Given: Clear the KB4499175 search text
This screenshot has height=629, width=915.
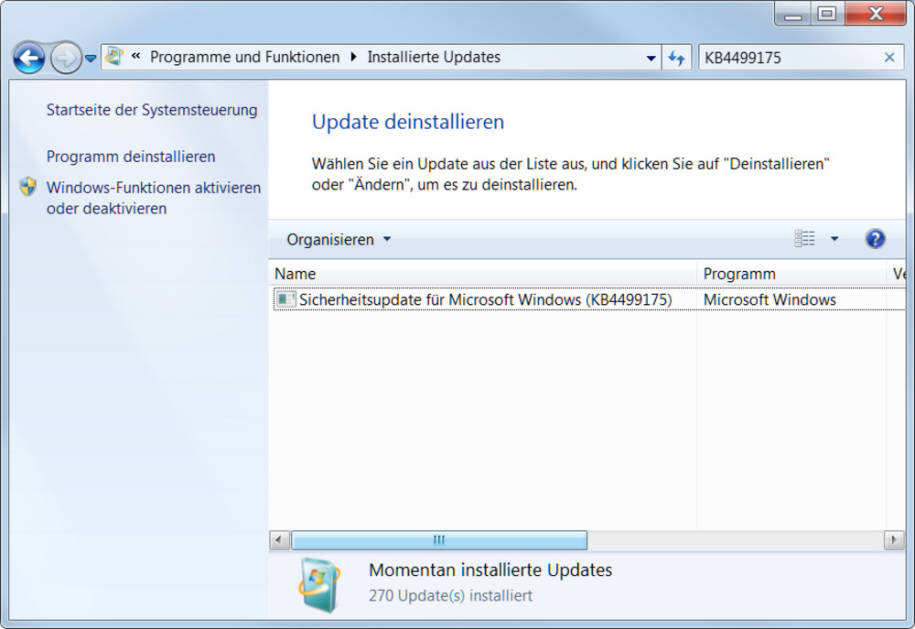Looking at the screenshot, I should (x=889, y=57).
